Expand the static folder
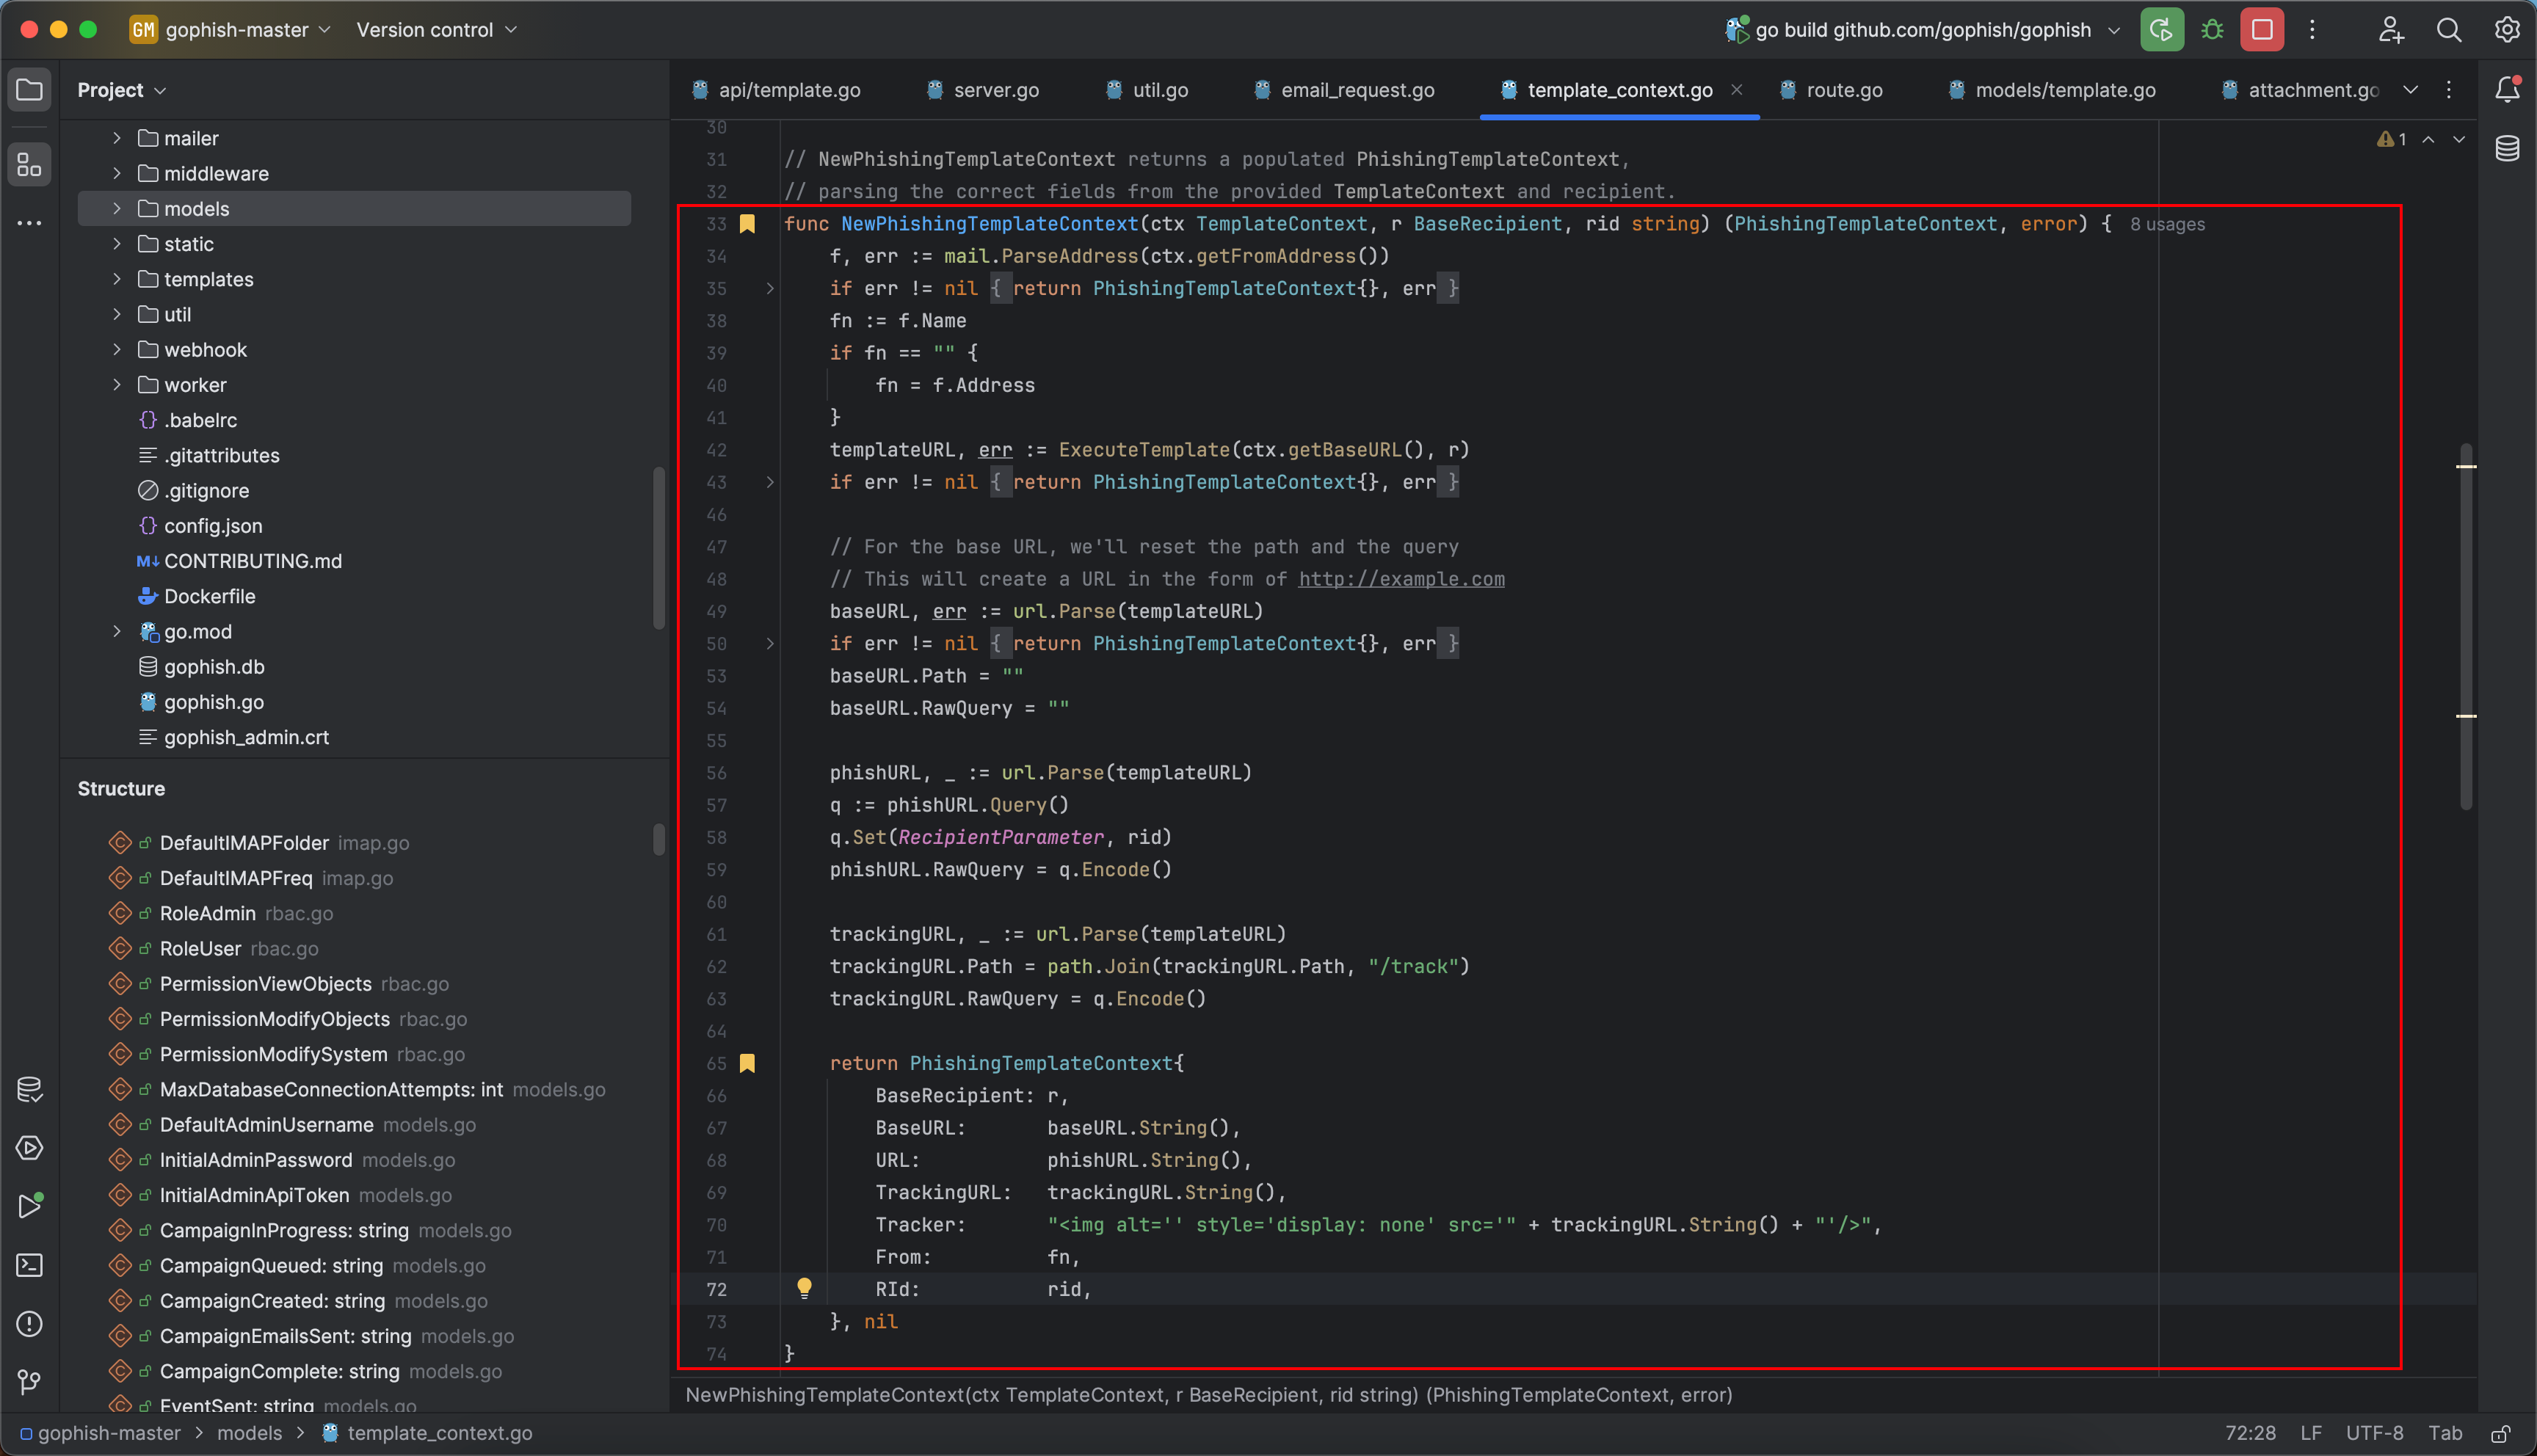 pyautogui.click(x=117, y=244)
